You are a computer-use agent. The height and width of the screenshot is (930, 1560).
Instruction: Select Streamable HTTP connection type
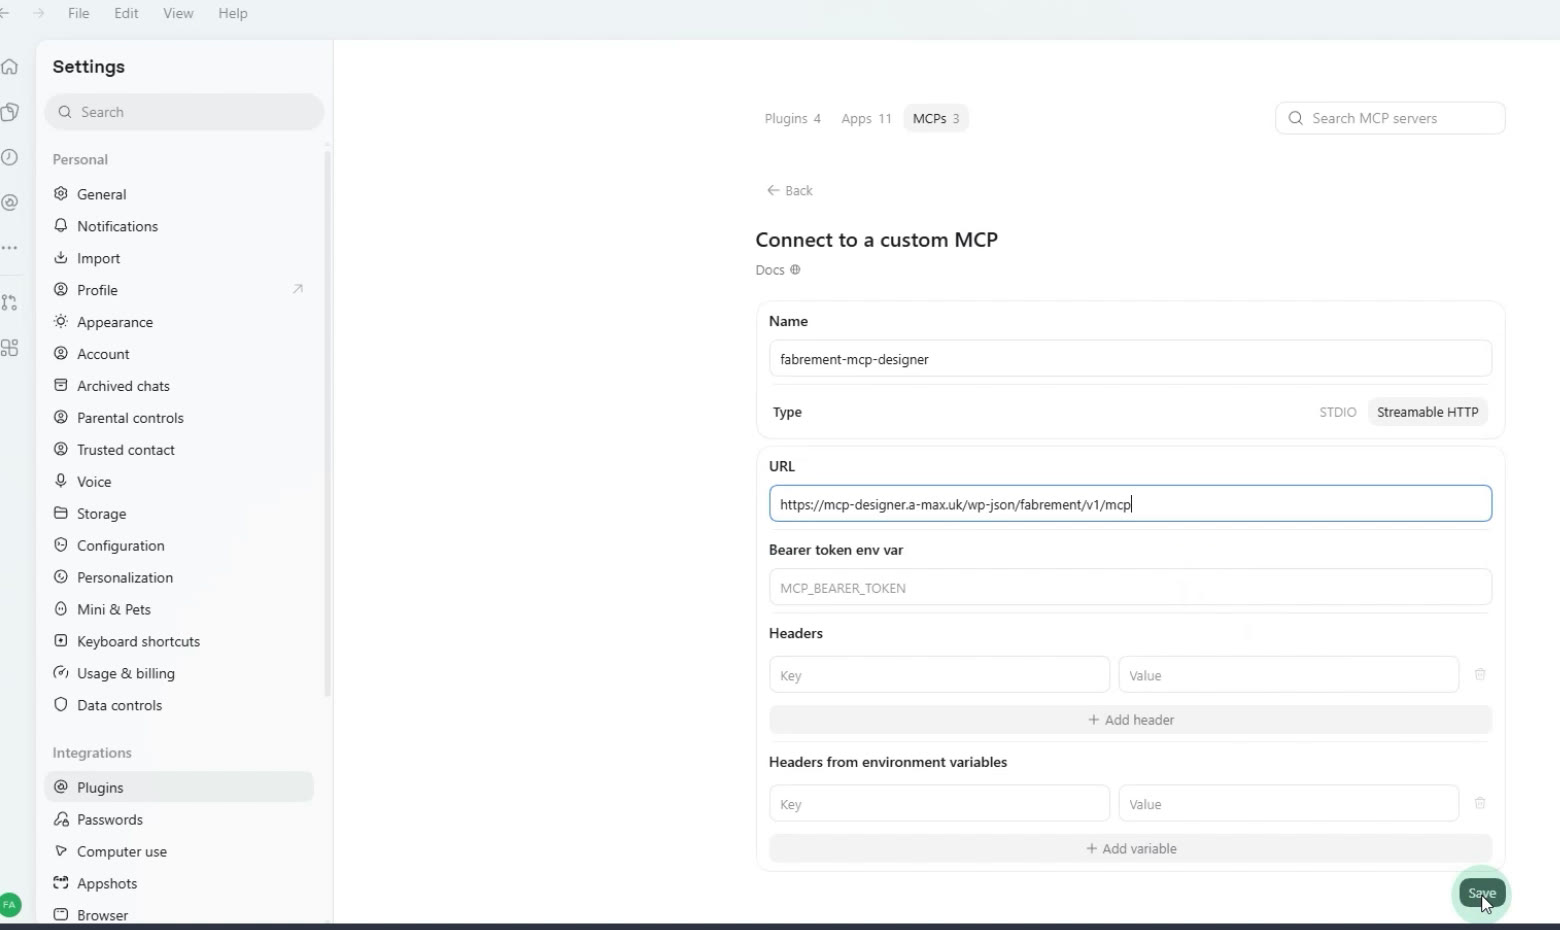coord(1427,412)
